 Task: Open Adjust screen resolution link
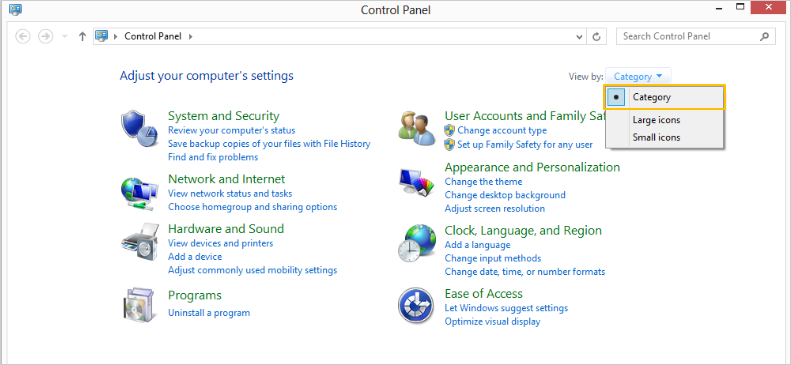495,209
